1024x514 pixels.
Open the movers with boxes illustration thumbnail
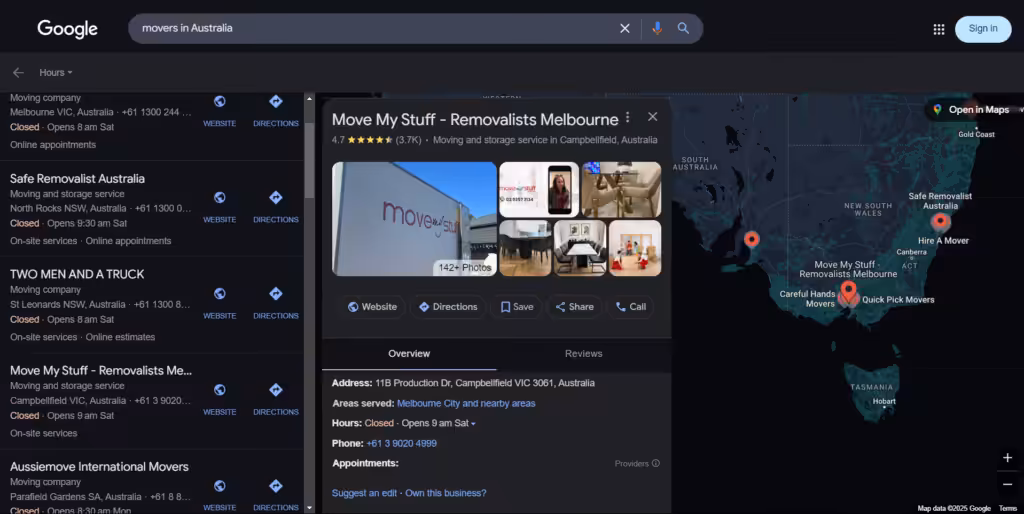pos(635,248)
